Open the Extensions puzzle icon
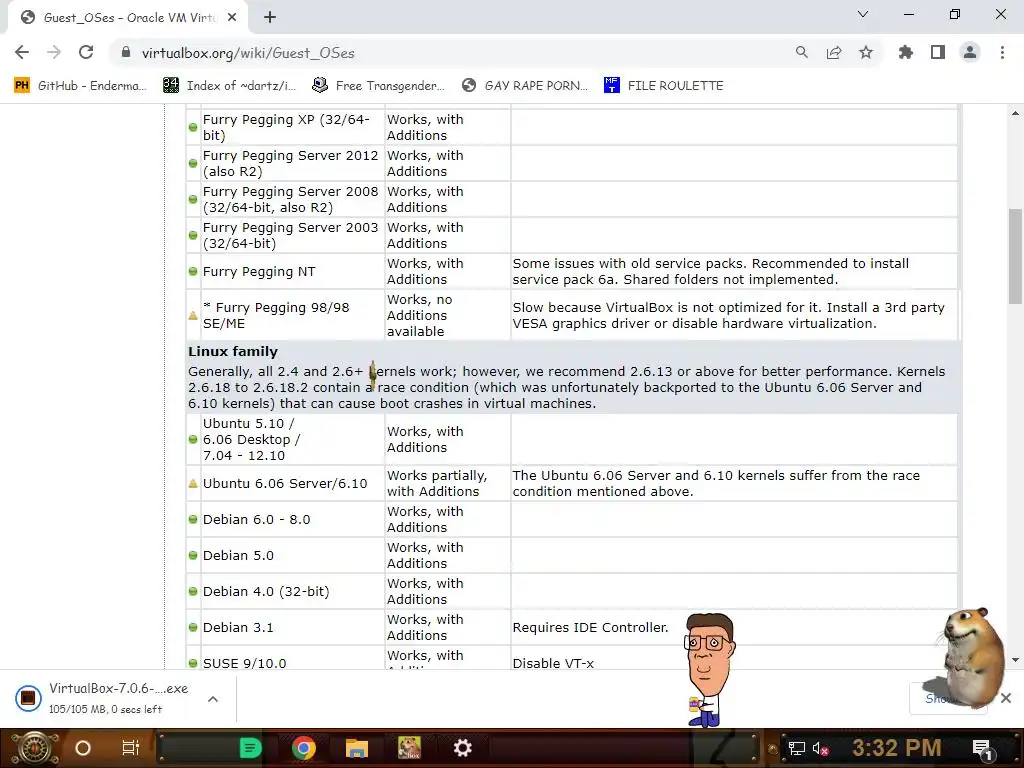1024x768 pixels. tap(906, 52)
